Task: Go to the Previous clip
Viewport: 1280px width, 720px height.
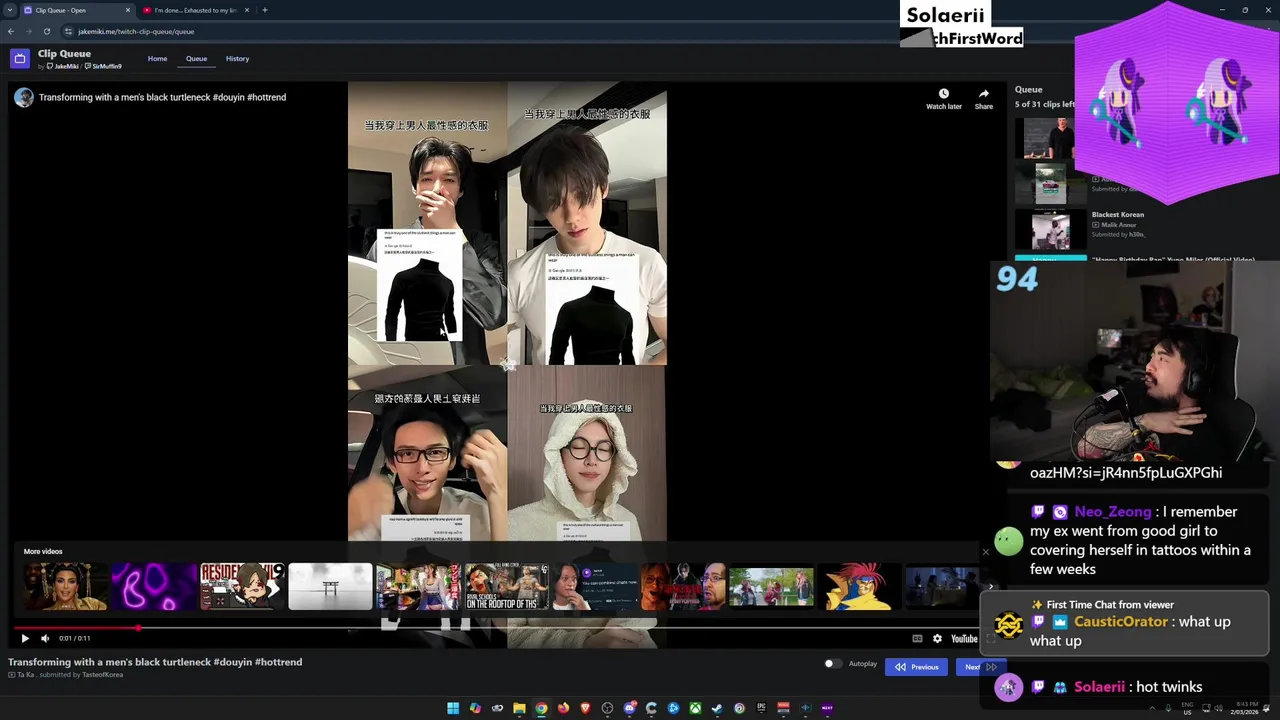Action: tap(916, 667)
